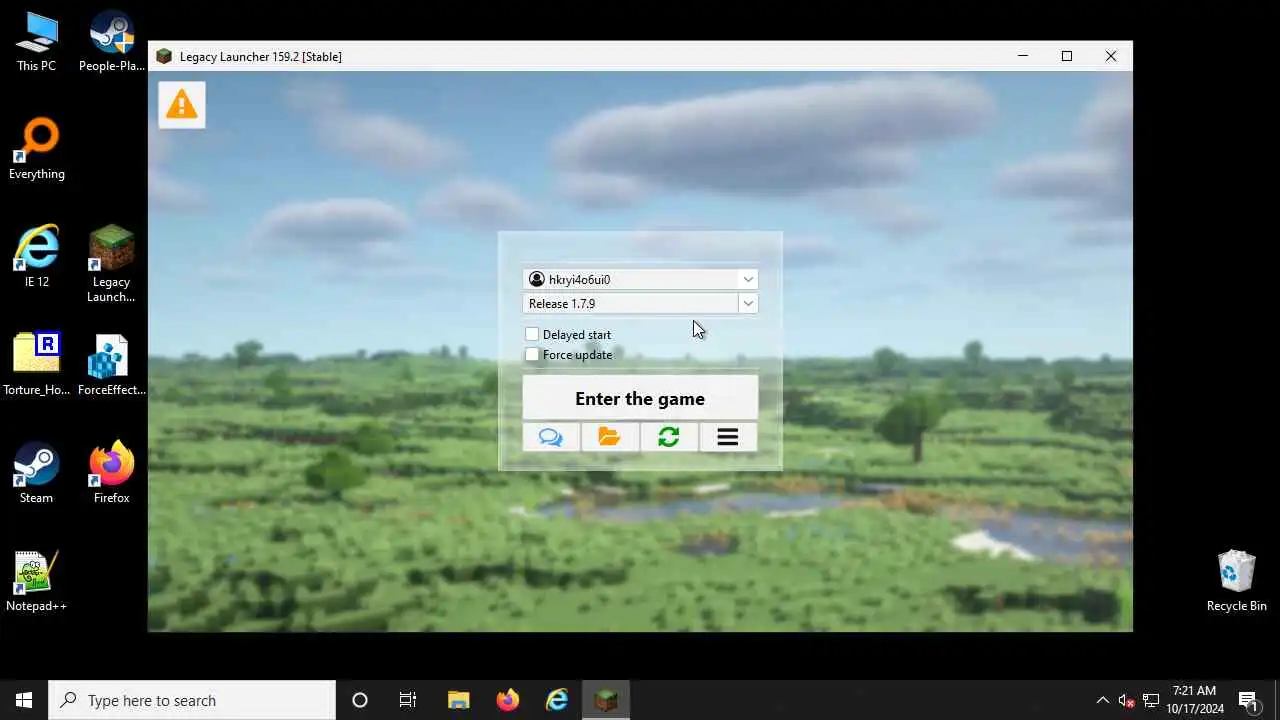Select the ForceEffect... desktop icon

click(x=112, y=366)
